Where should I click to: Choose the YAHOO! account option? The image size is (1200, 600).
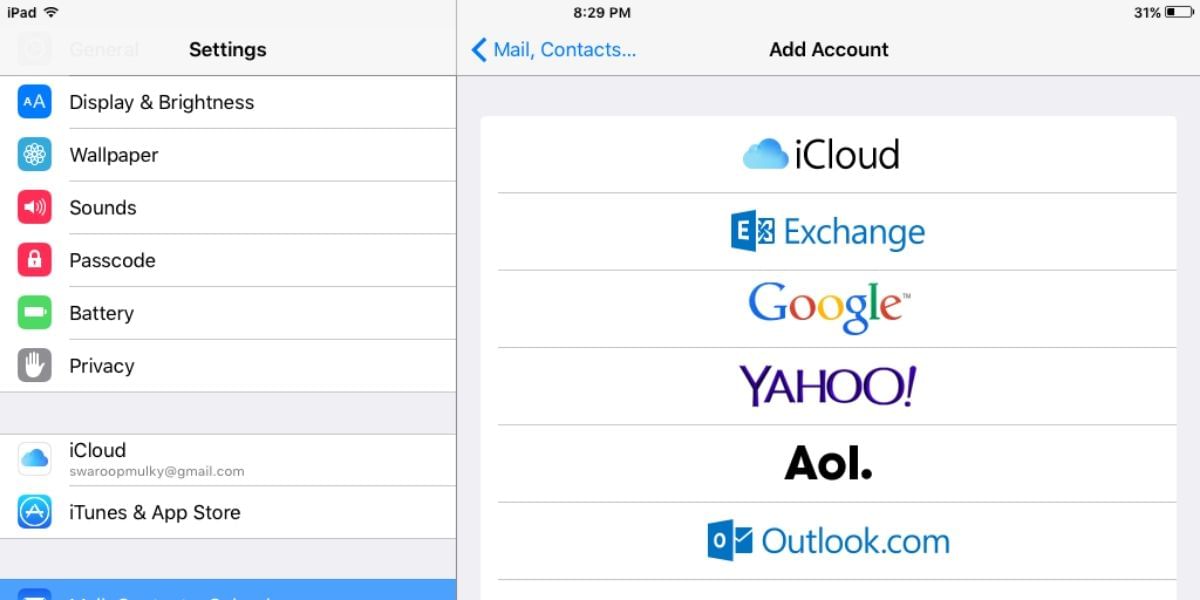click(x=828, y=387)
